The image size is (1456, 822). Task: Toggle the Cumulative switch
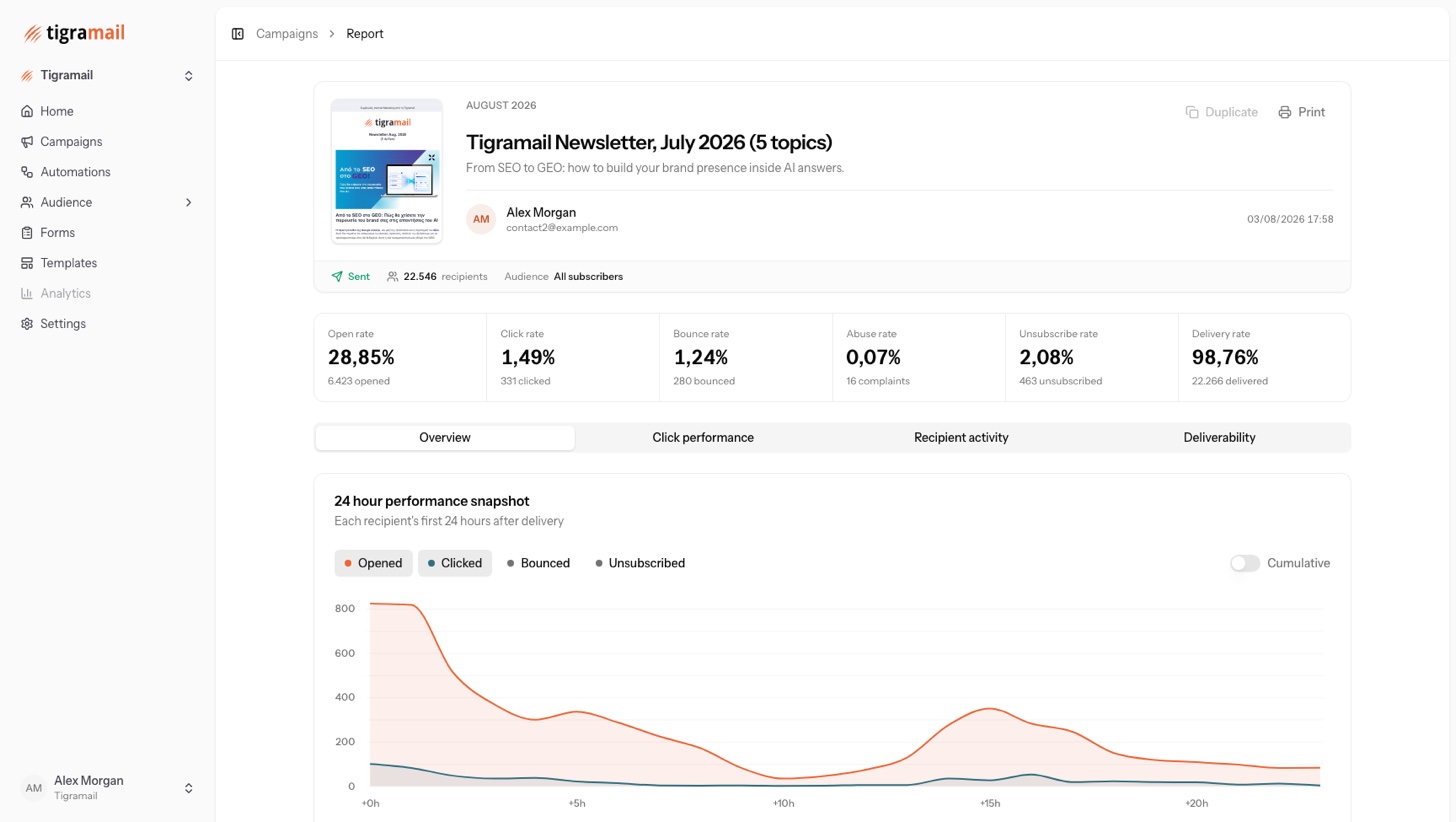pyautogui.click(x=1245, y=563)
